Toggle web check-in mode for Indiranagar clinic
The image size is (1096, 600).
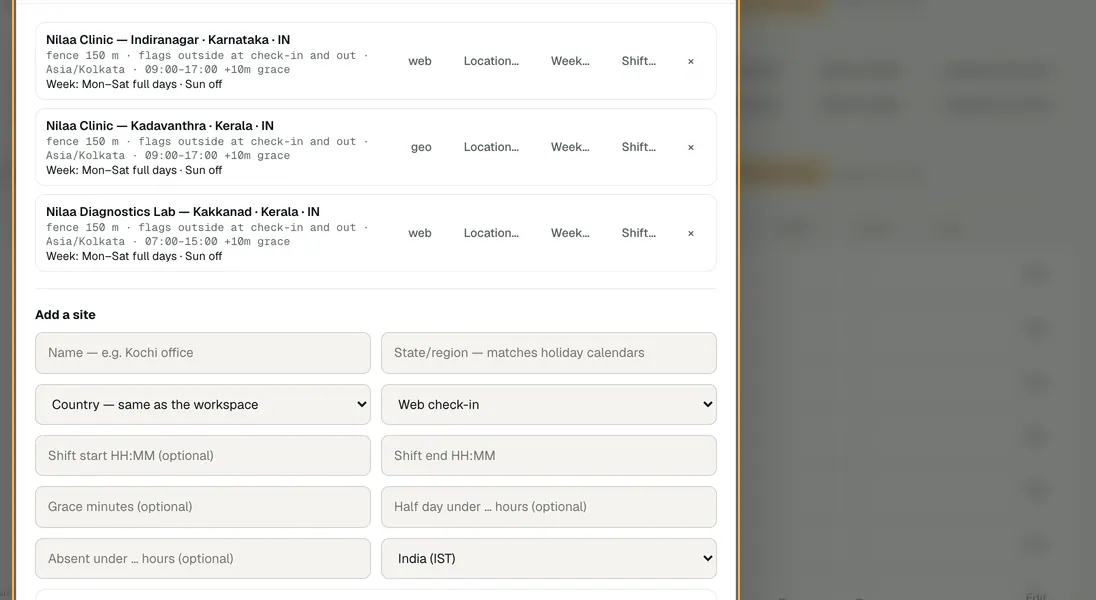pyautogui.click(x=420, y=61)
